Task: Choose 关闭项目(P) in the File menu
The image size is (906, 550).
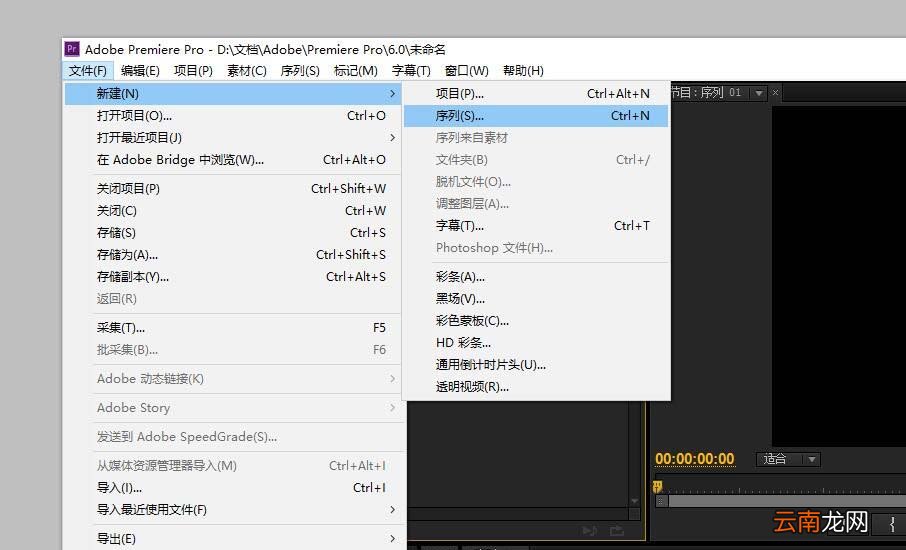Action: click(x=231, y=188)
